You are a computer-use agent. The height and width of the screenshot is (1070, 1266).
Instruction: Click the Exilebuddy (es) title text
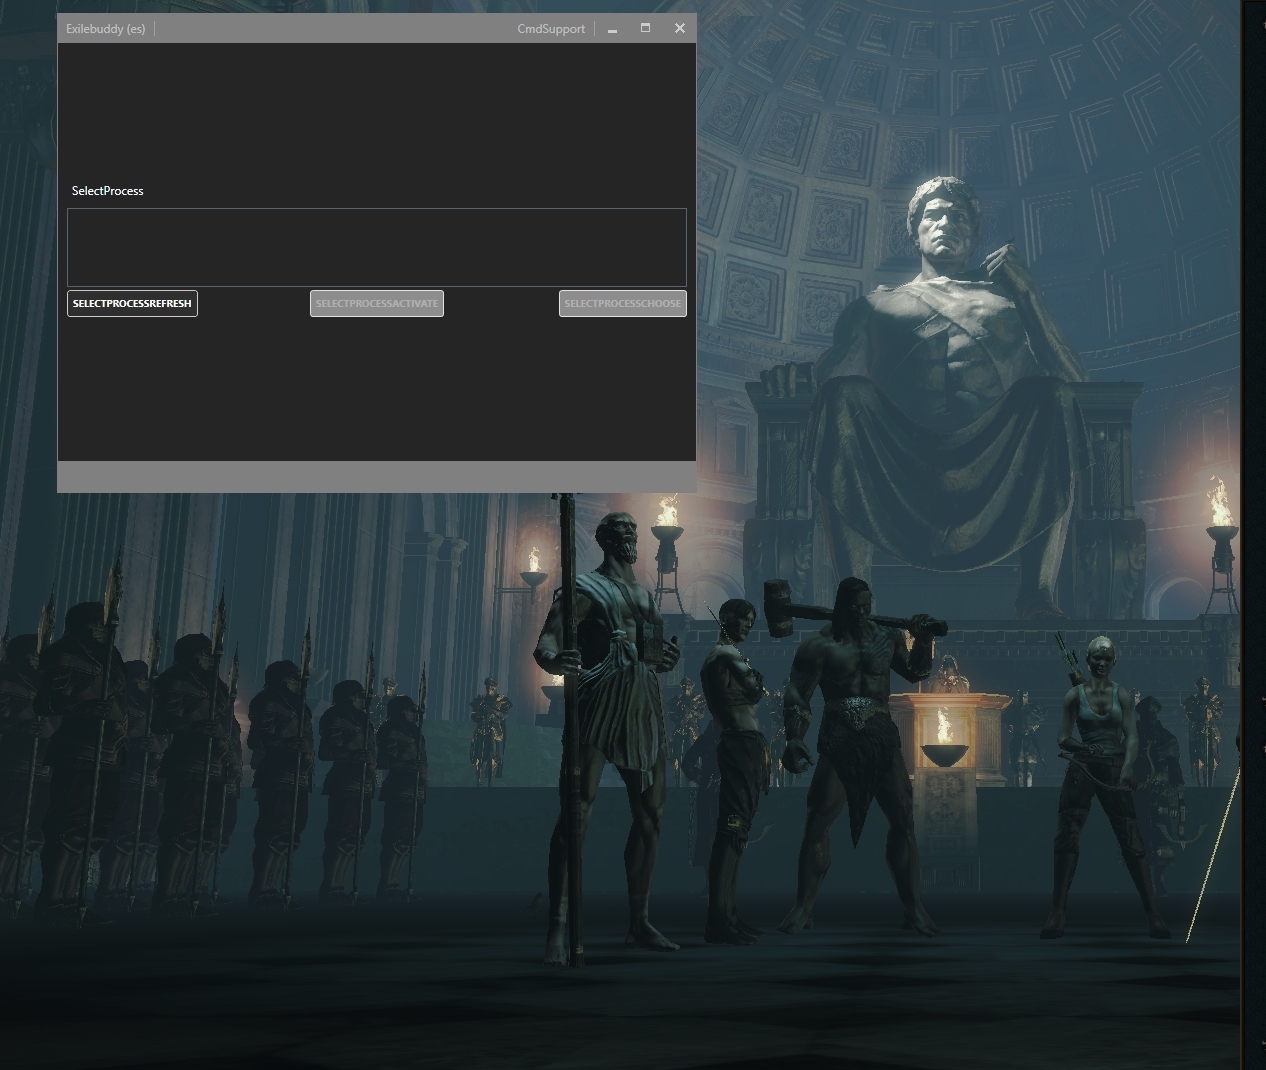click(x=106, y=29)
